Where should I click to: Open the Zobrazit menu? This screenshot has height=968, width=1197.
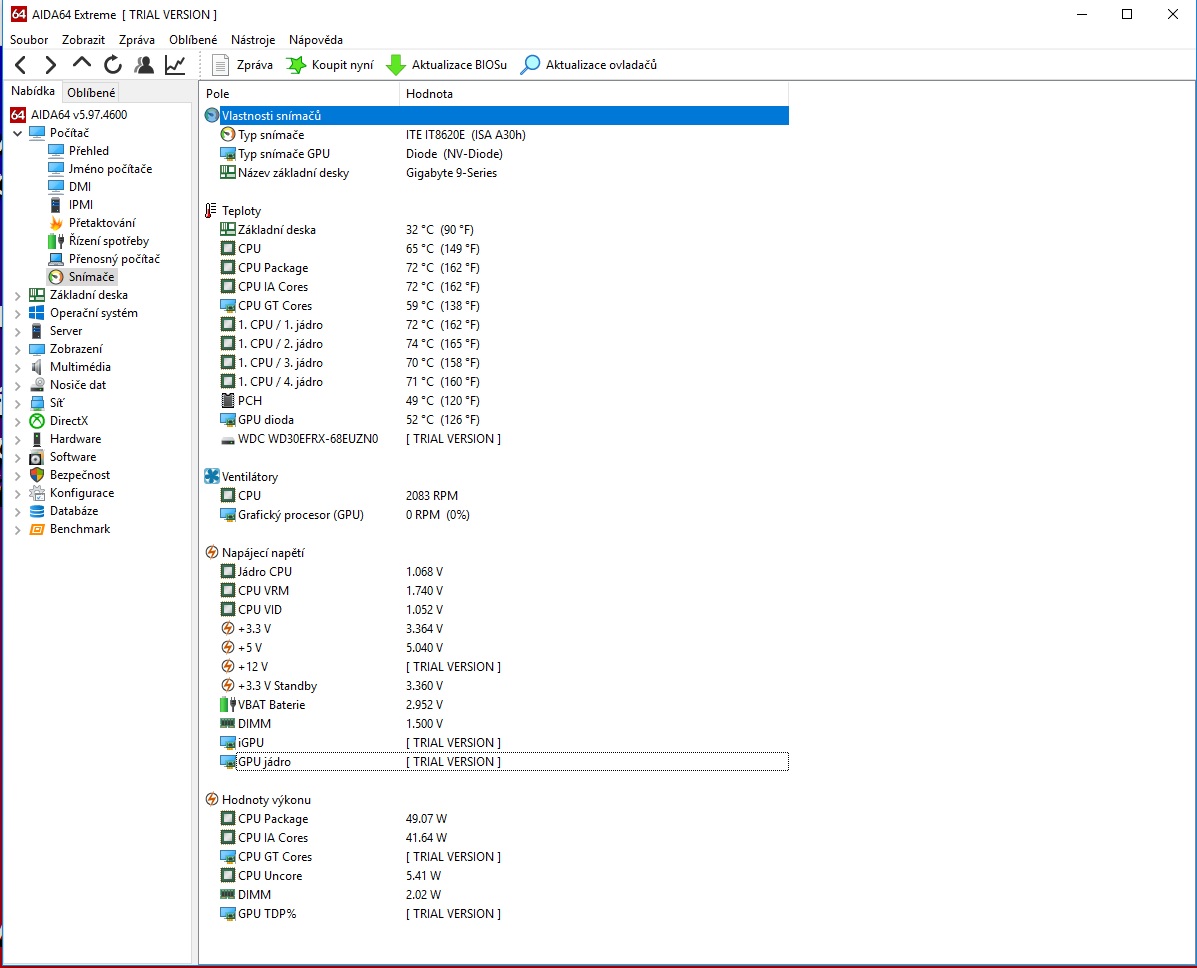click(83, 40)
